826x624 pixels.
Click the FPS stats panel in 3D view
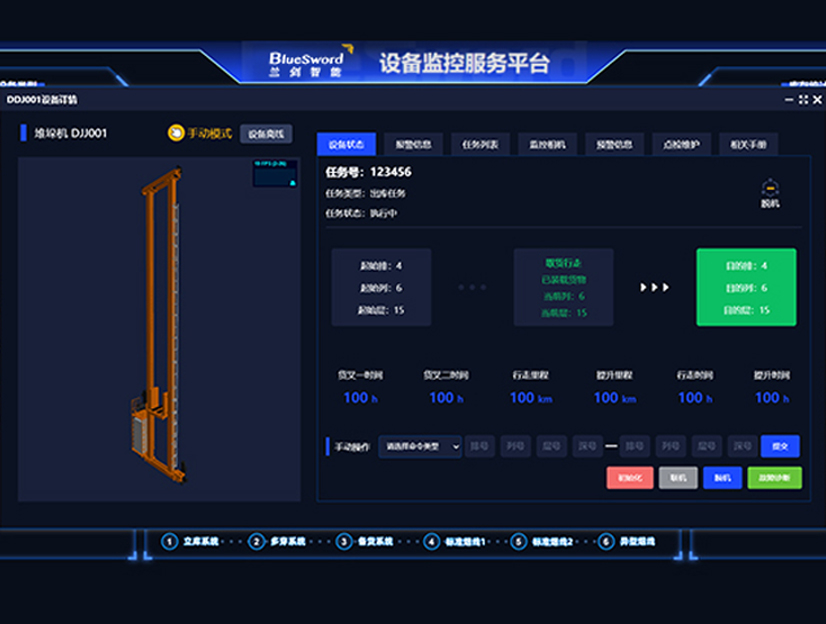click(275, 173)
